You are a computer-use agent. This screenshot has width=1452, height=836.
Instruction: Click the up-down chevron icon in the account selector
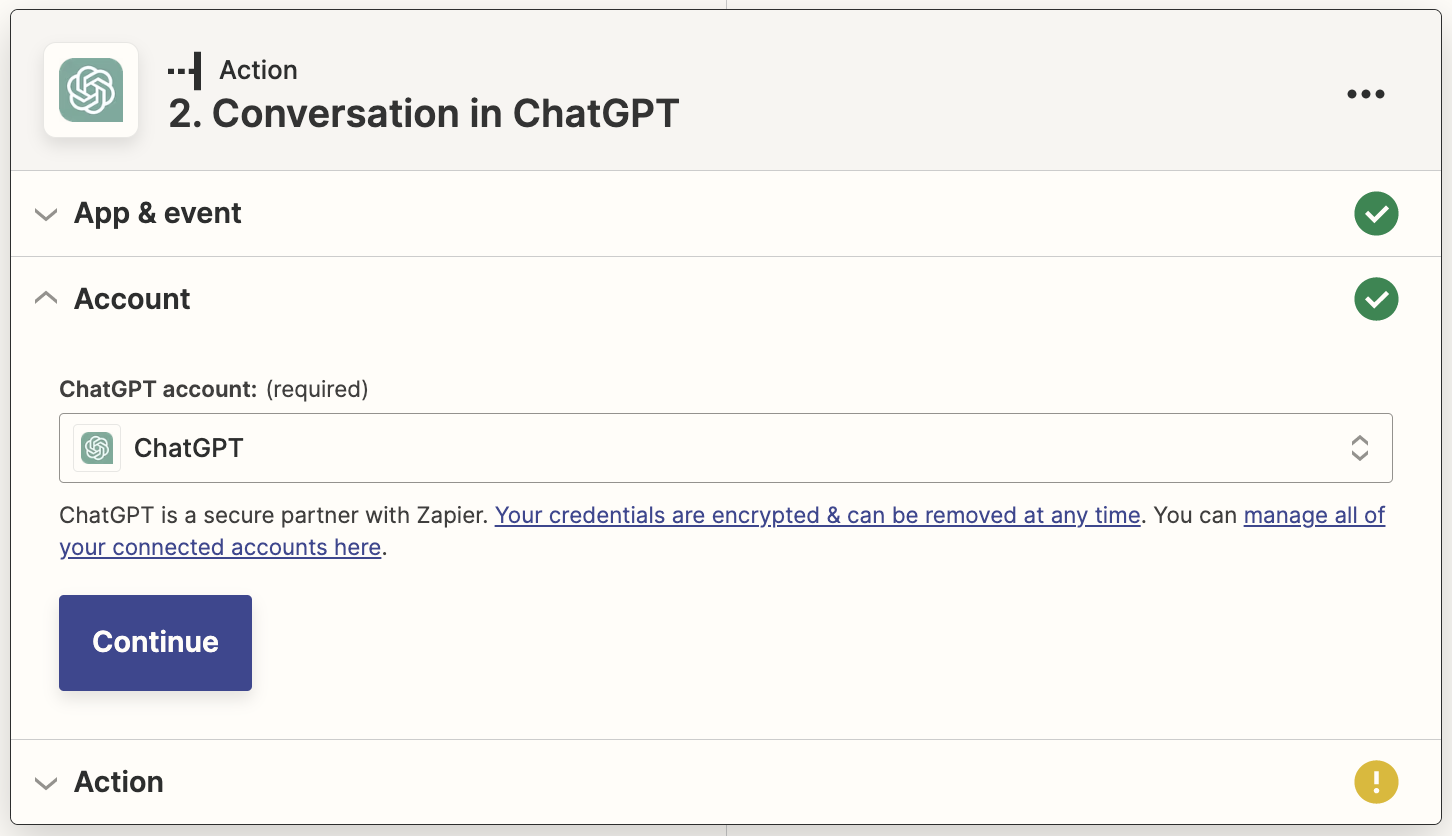tap(1359, 448)
